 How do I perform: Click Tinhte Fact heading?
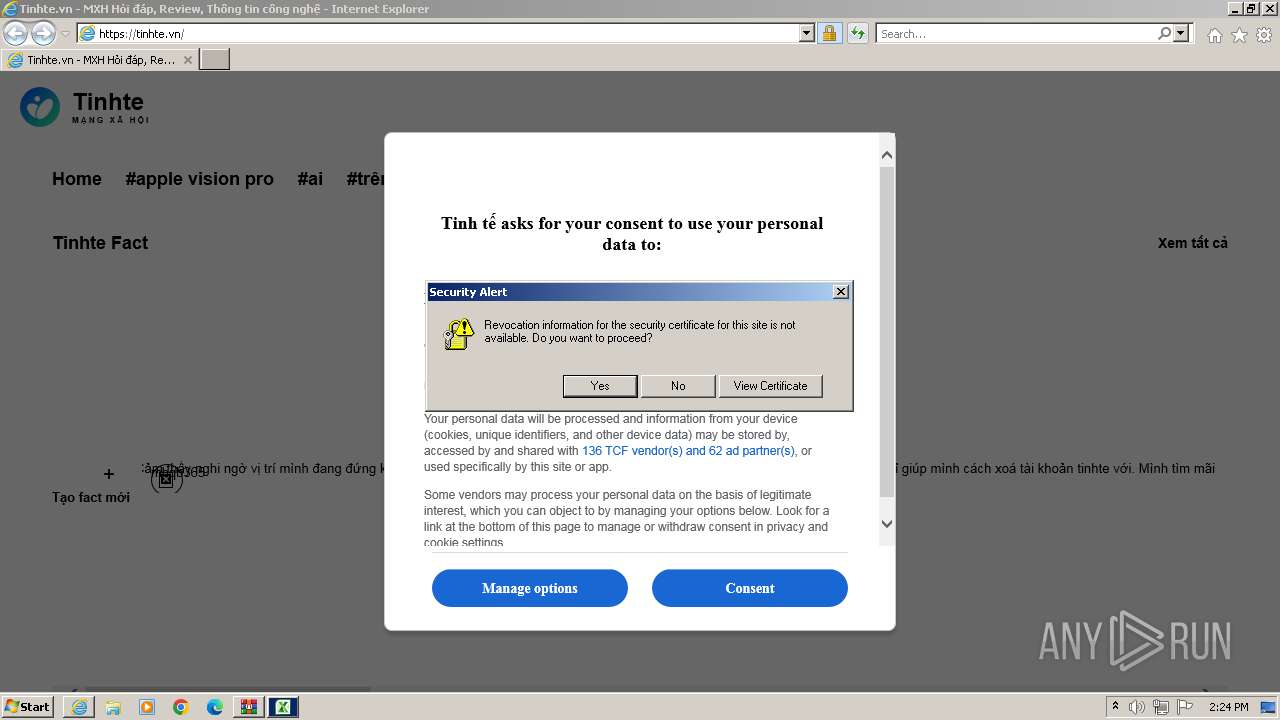[100, 243]
